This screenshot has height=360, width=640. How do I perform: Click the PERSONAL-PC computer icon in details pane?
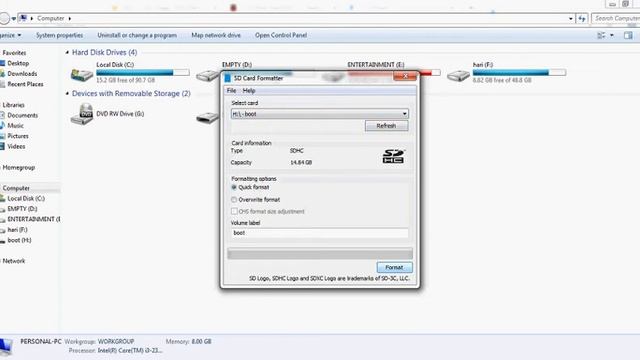(x=6, y=347)
